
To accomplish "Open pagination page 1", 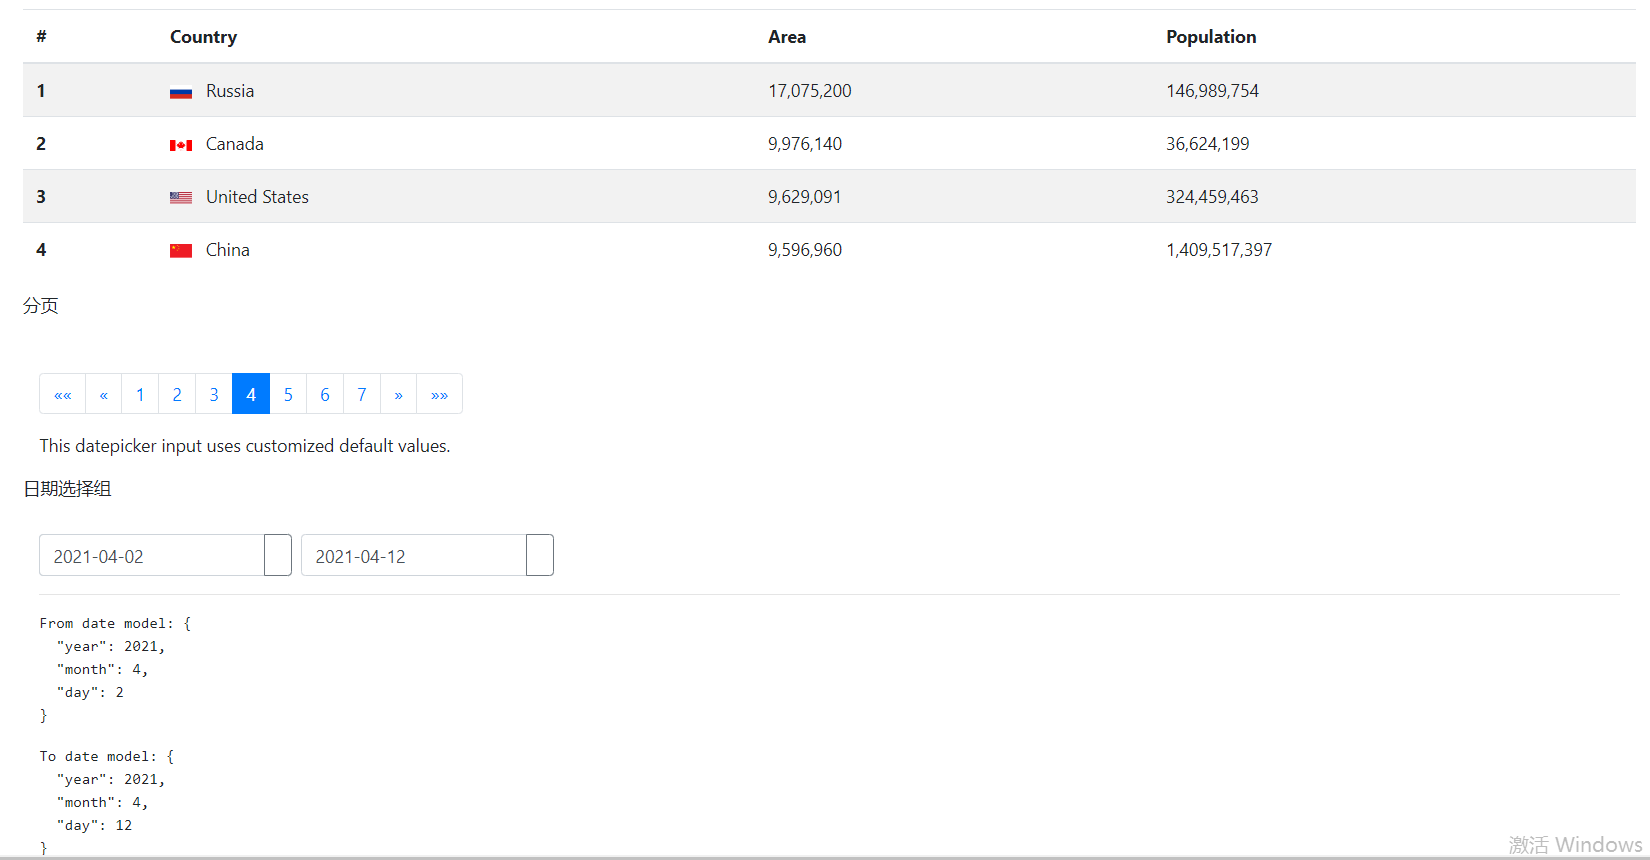I will pos(140,394).
